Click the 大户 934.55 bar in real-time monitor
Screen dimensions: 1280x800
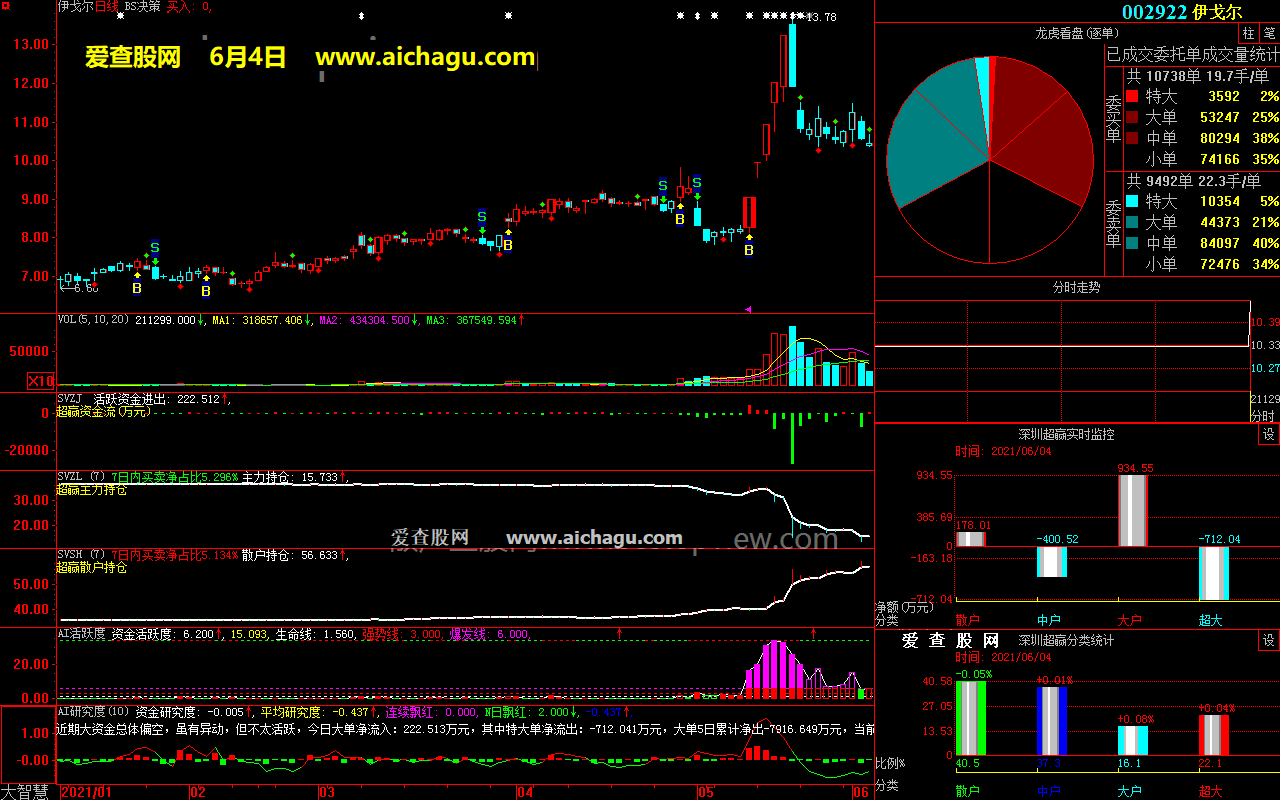[x=1132, y=511]
